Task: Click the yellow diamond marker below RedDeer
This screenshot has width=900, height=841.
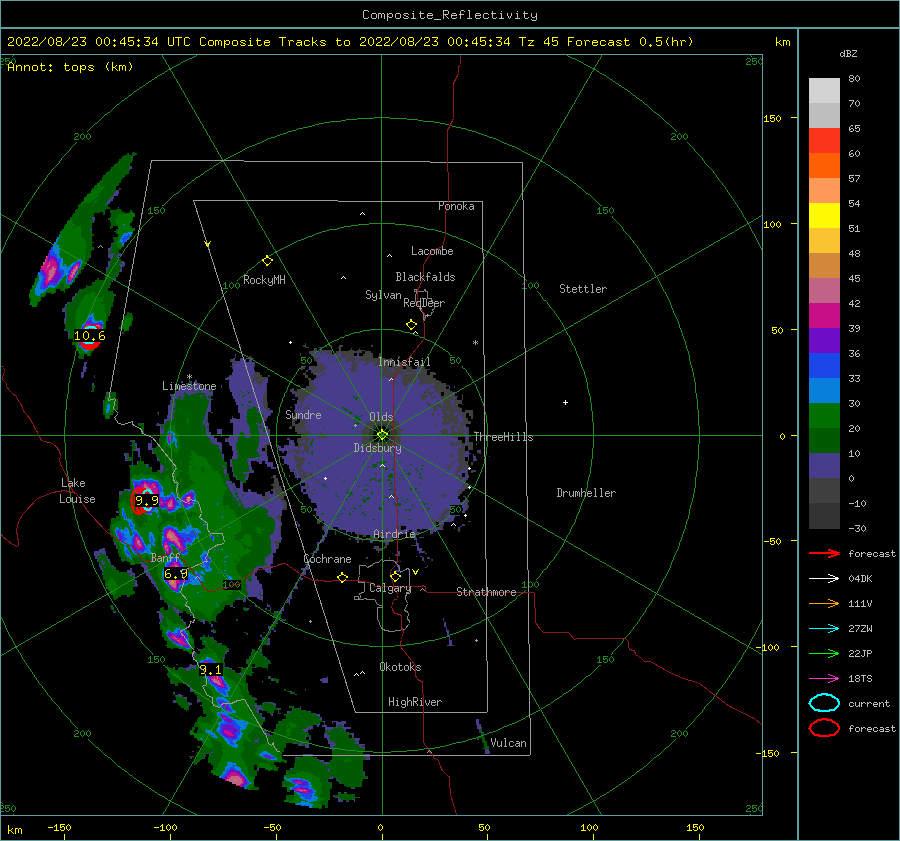Action: tap(412, 325)
